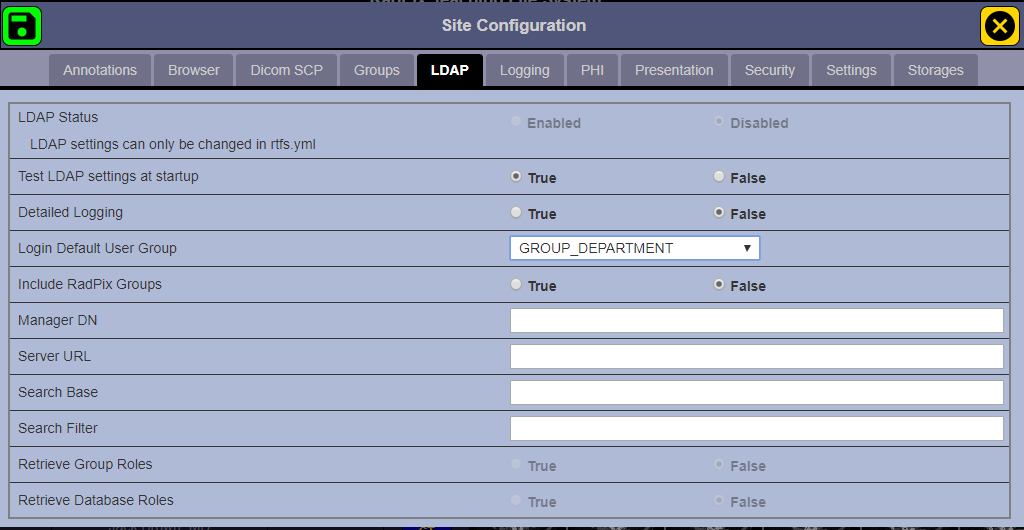The image size is (1024, 530).
Task: Set Test LDAP settings at startup to False
Action: [x=719, y=177]
